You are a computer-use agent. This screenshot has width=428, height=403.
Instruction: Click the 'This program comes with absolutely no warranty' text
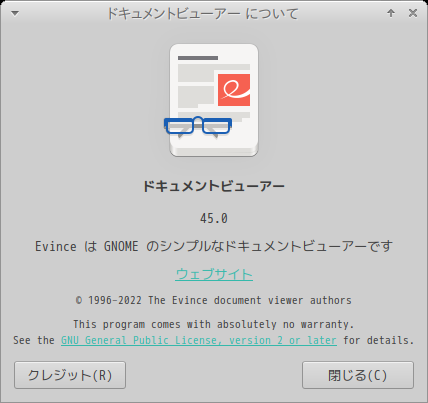[x=214, y=324]
